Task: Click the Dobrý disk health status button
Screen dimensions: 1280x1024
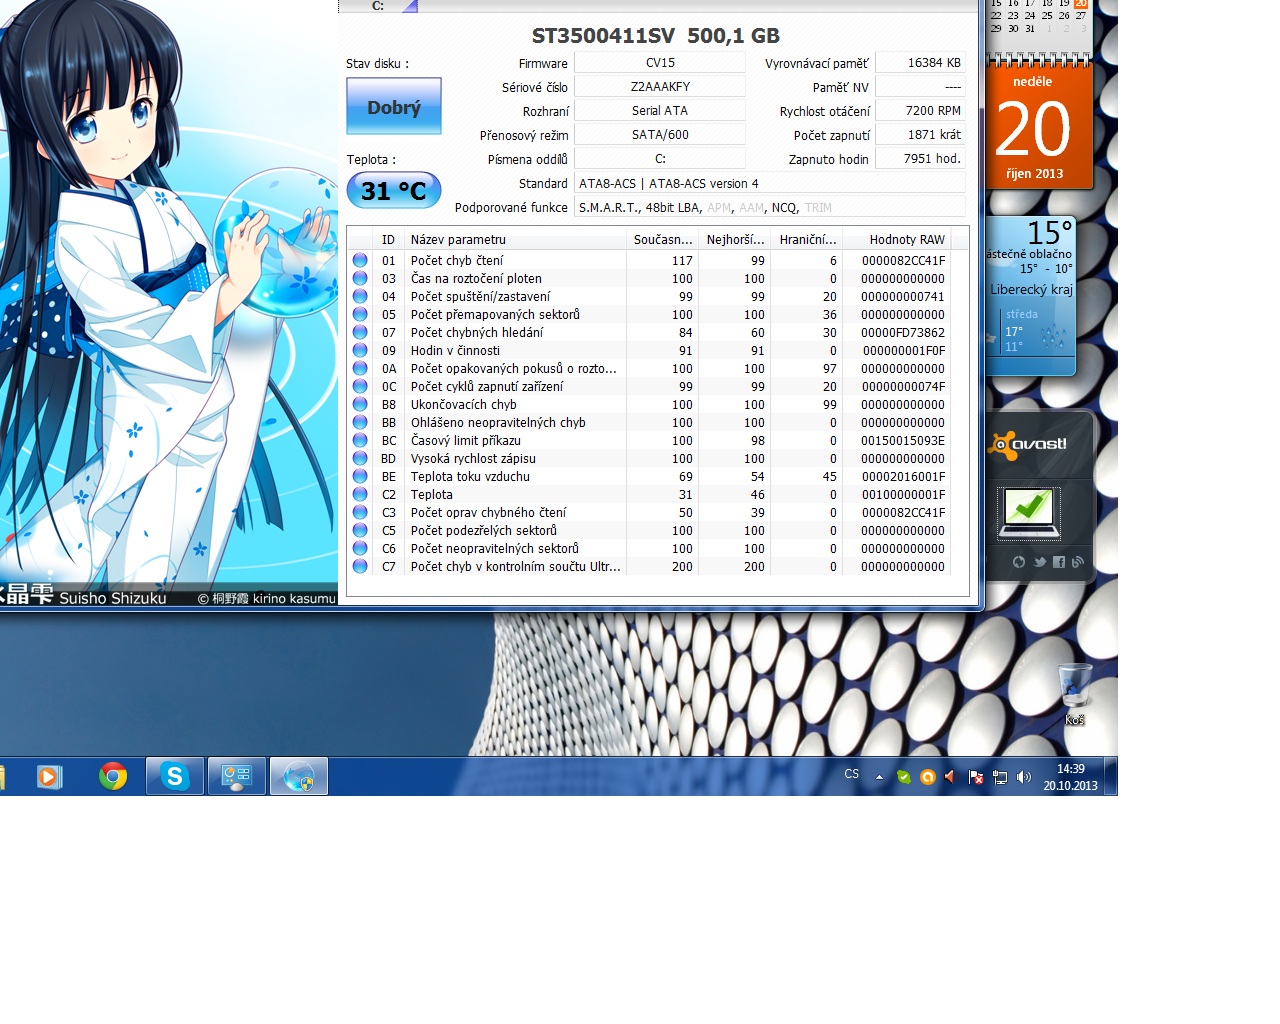Action: click(394, 106)
